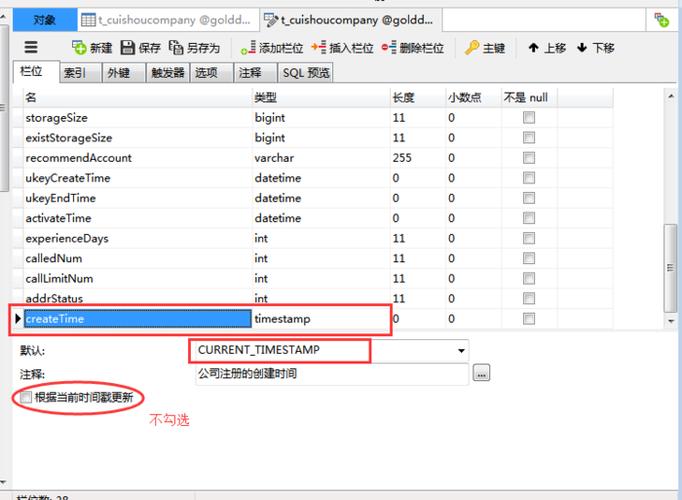This screenshot has width=682, height=500.
Task: Switch to the 选项 tab
Action: click(x=211, y=73)
